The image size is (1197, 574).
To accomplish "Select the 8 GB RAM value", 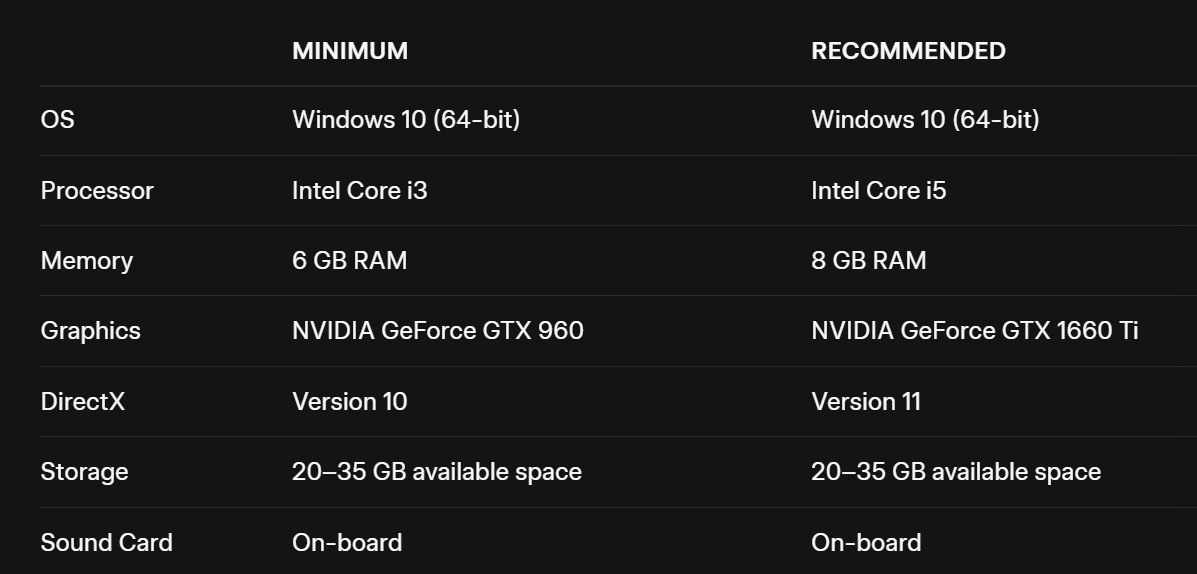I will (869, 261).
